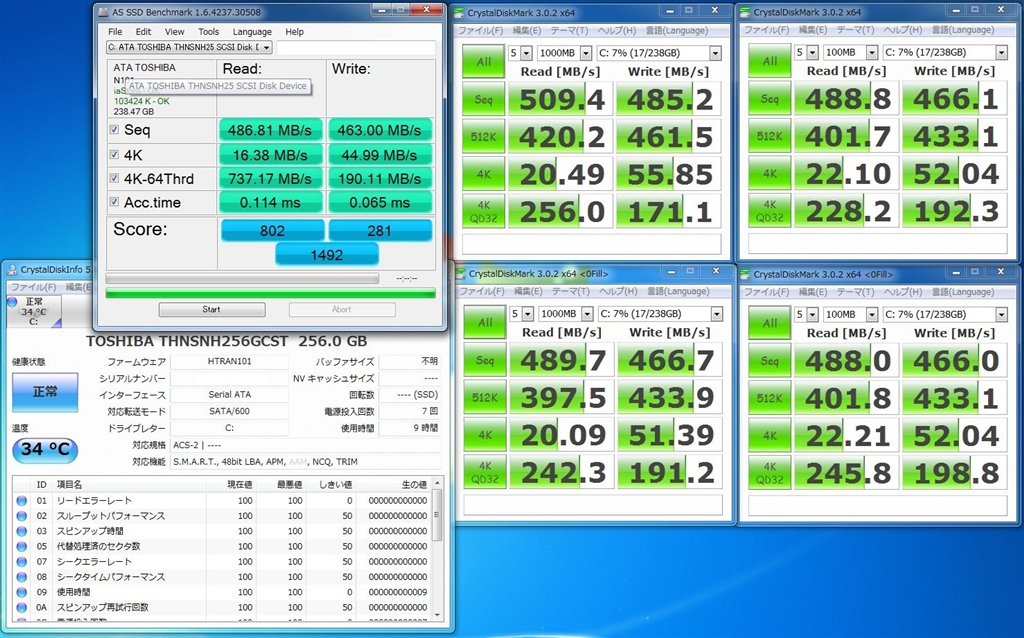
Task: Uncheck the Seq test checkbox
Action: [x=114, y=130]
